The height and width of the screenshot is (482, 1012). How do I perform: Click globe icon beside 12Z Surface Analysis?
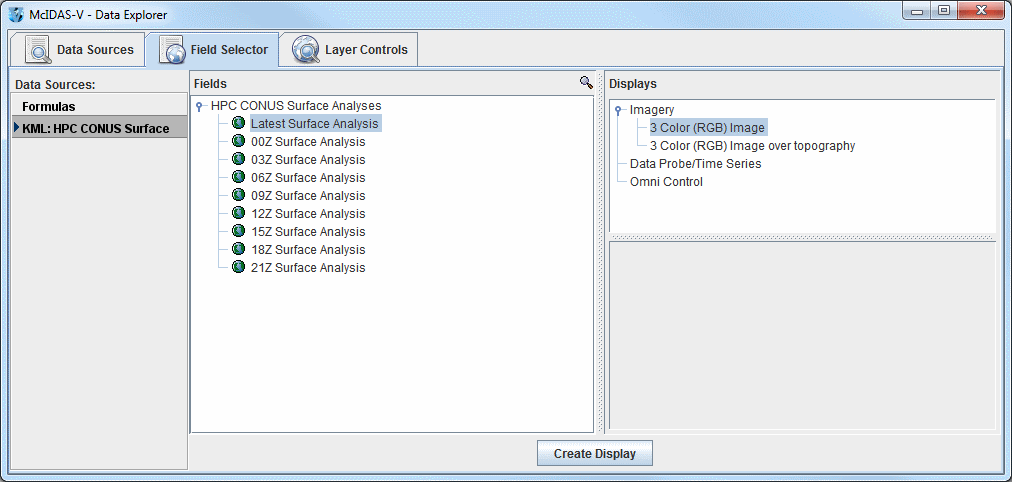[x=238, y=214]
